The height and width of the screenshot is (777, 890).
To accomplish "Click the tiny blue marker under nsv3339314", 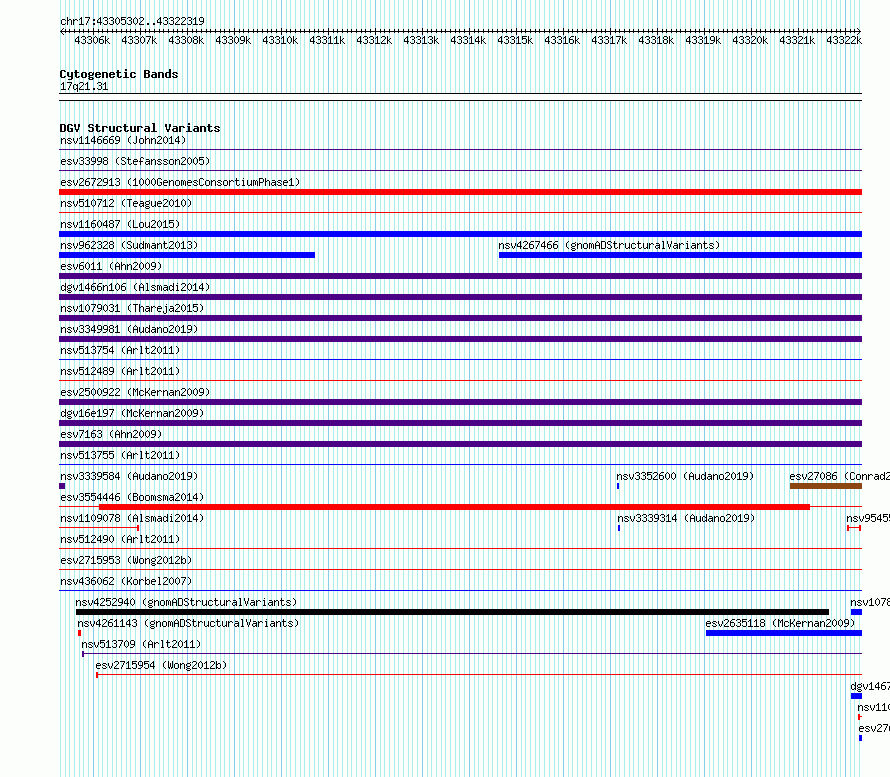I will pos(619,528).
